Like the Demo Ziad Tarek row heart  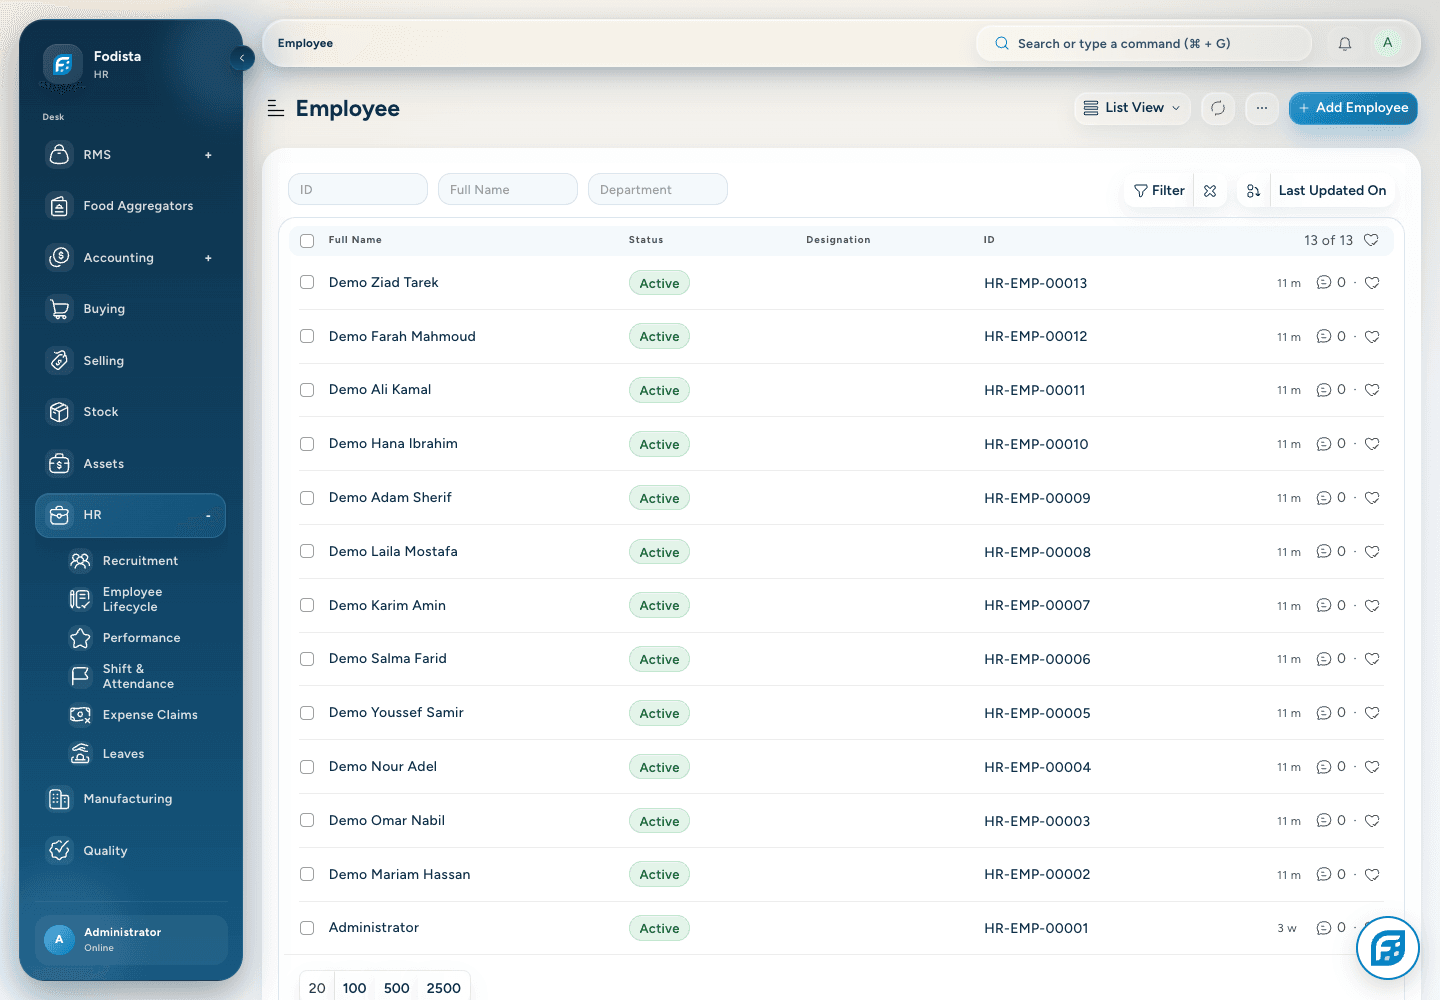pyautogui.click(x=1372, y=283)
